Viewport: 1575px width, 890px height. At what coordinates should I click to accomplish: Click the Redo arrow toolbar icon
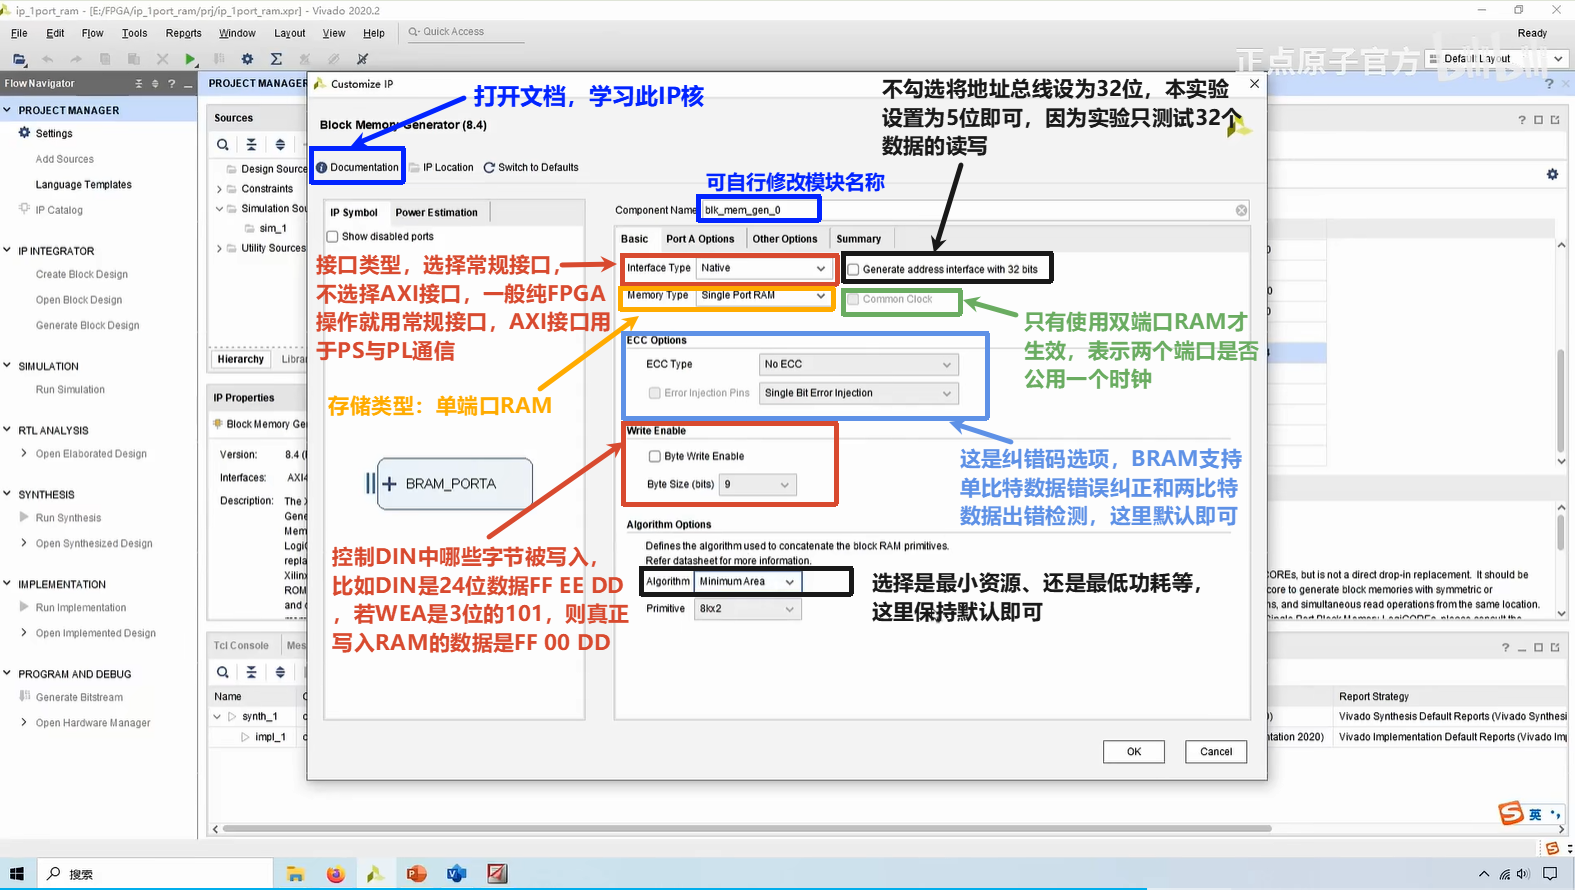(76, 59)
